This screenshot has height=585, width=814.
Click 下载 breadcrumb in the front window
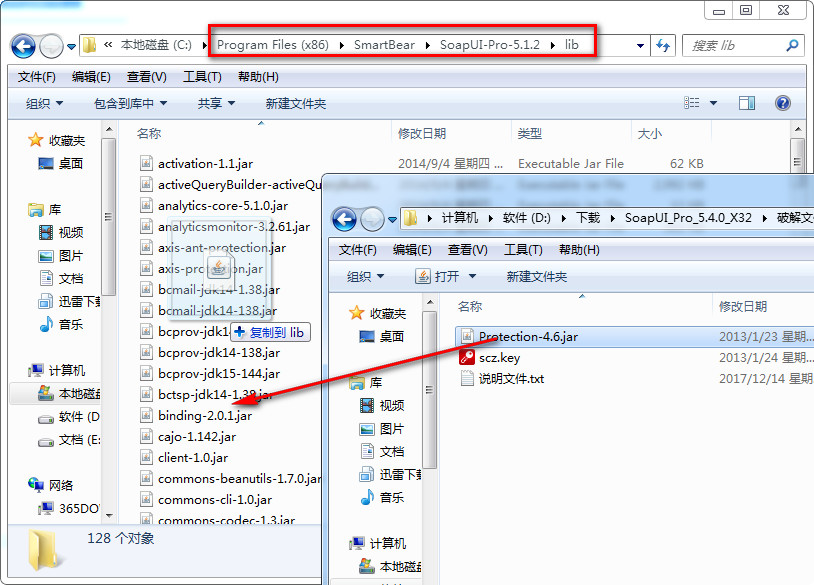588,217
